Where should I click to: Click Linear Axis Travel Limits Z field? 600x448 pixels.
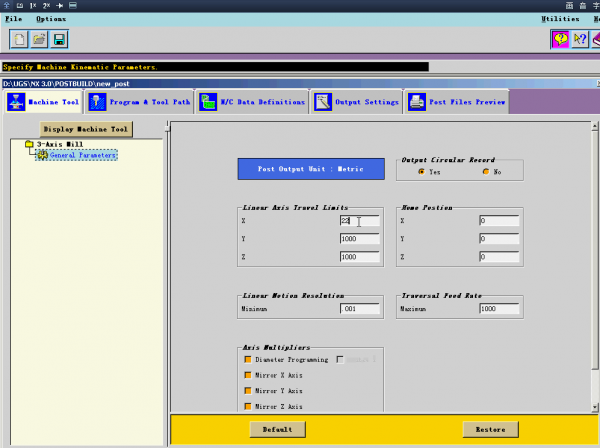point(359,257)
